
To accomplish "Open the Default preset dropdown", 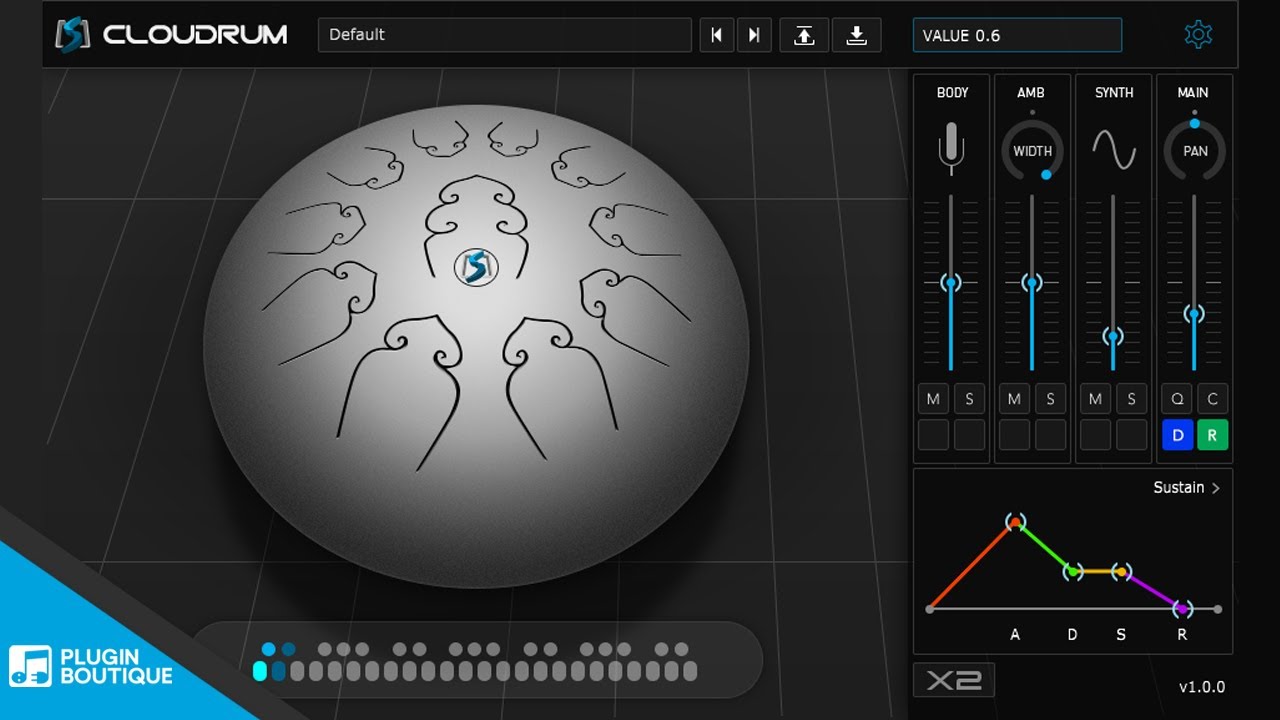I will coord(505,35).
